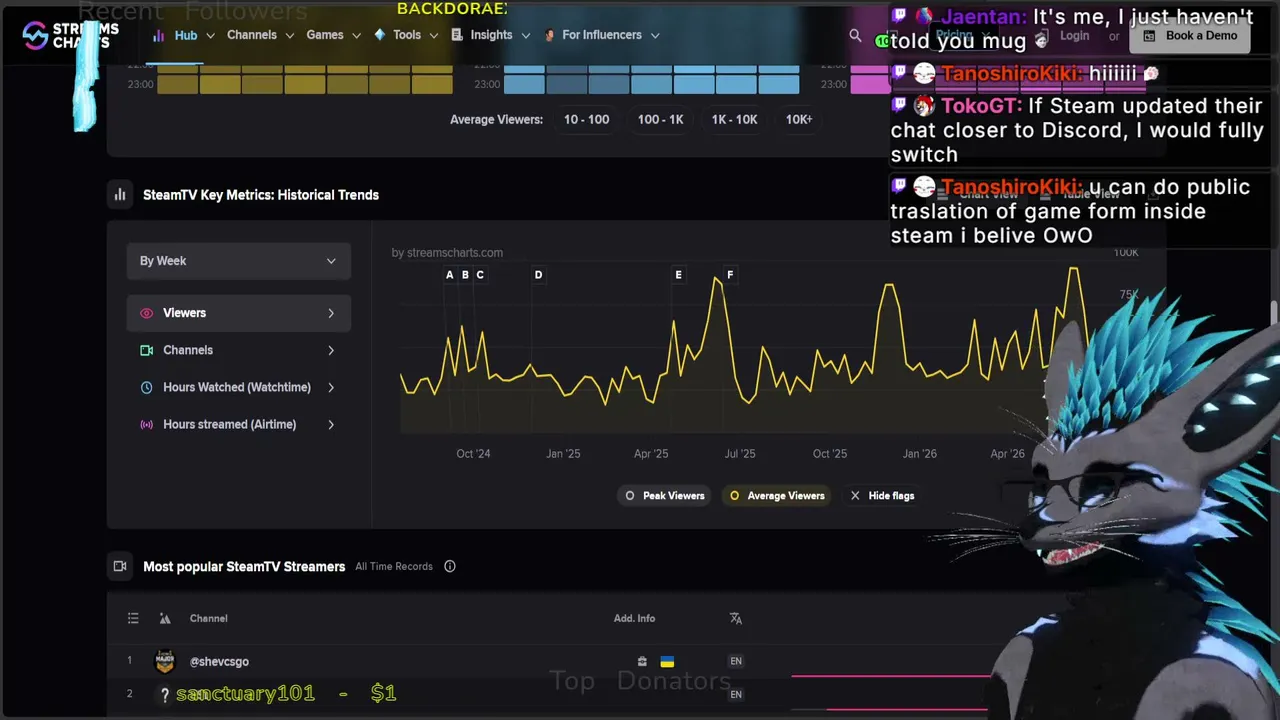Expand the Games navigation dropdown

(x=333, y=35)
